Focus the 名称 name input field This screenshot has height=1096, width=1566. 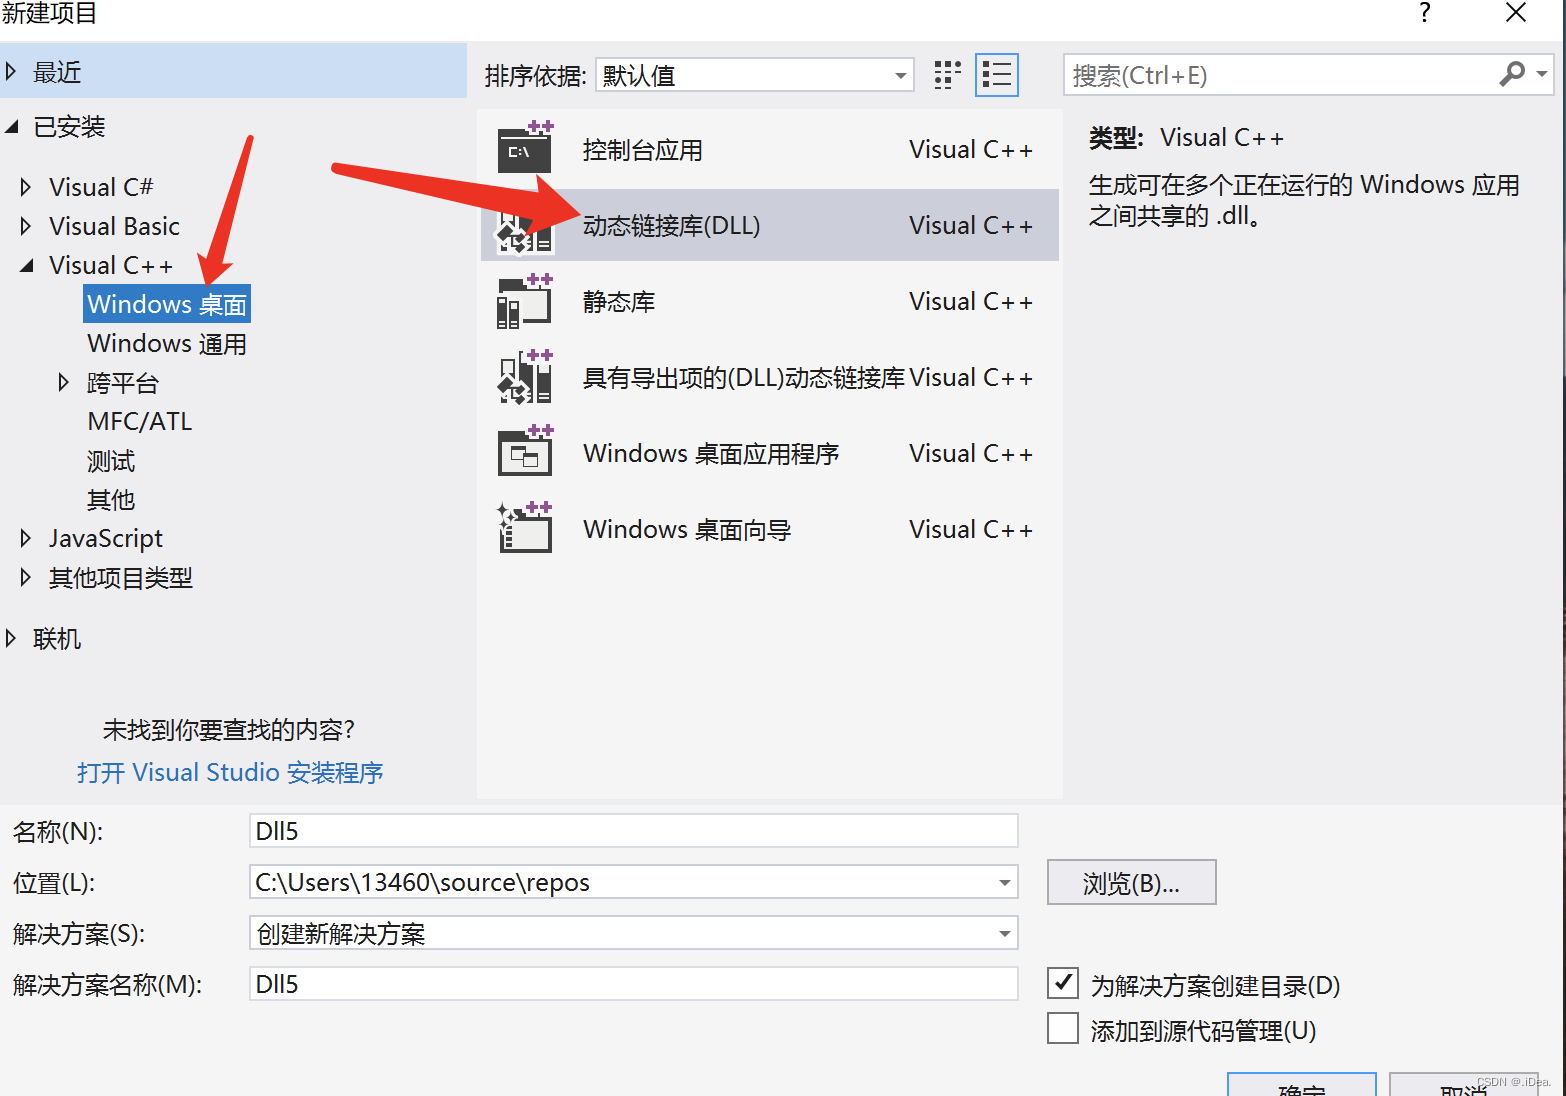(633, 830)
